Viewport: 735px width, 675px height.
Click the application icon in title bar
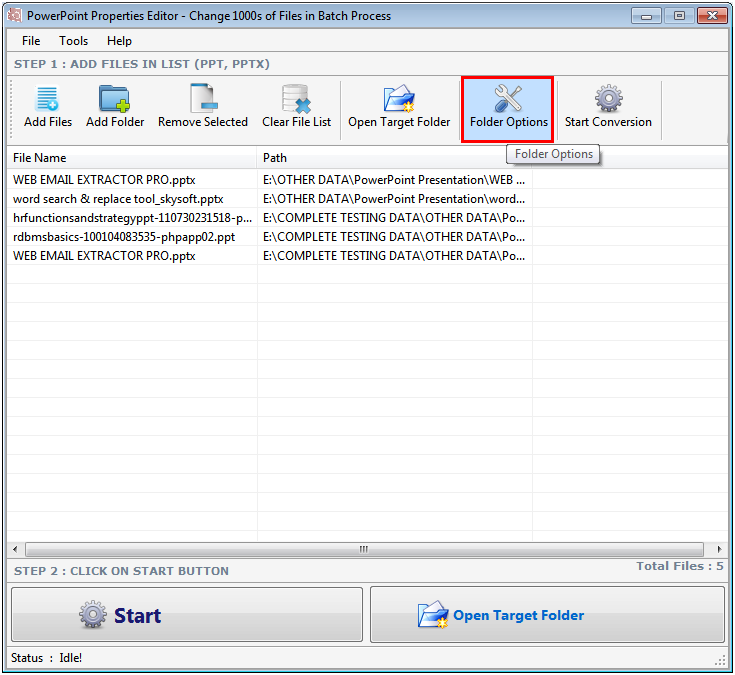(15, 15)
